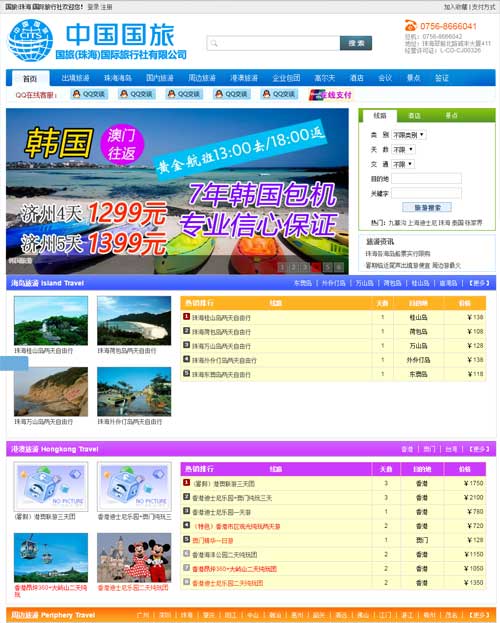Open the 类别 不限类别 dropdown
This screenshot has width=500, height=623.
(409, 135)
